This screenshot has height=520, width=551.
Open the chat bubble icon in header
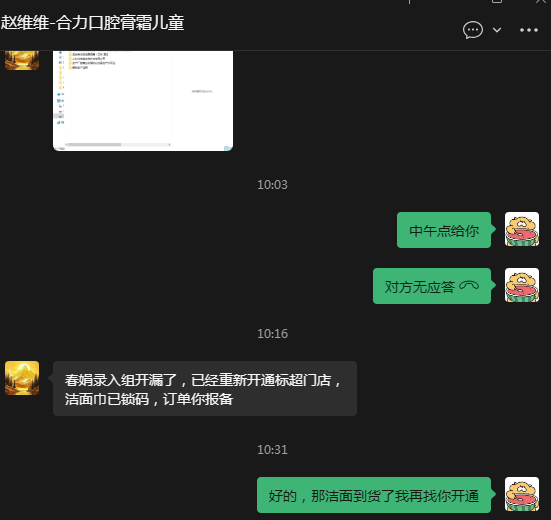[473, 30]
